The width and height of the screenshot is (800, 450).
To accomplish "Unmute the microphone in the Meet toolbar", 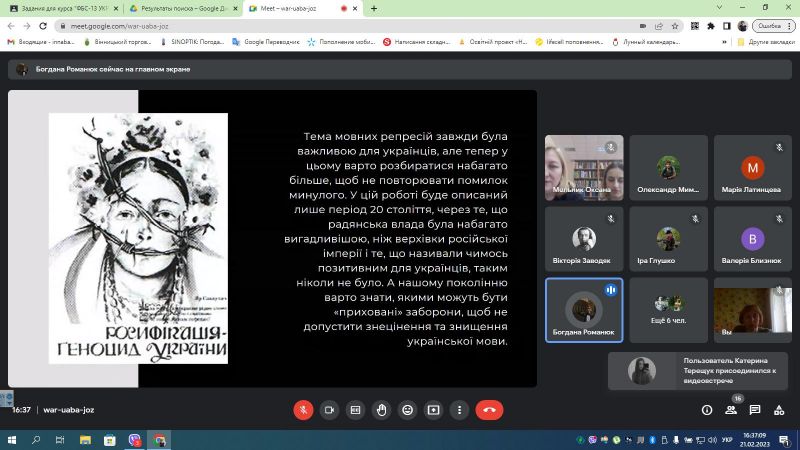I will 303,410.
